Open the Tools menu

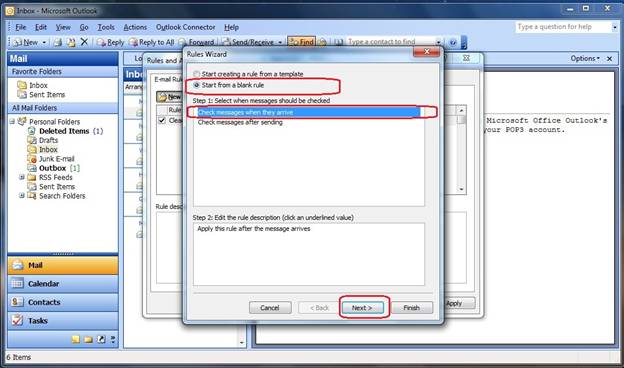click(x=106, y=27)
